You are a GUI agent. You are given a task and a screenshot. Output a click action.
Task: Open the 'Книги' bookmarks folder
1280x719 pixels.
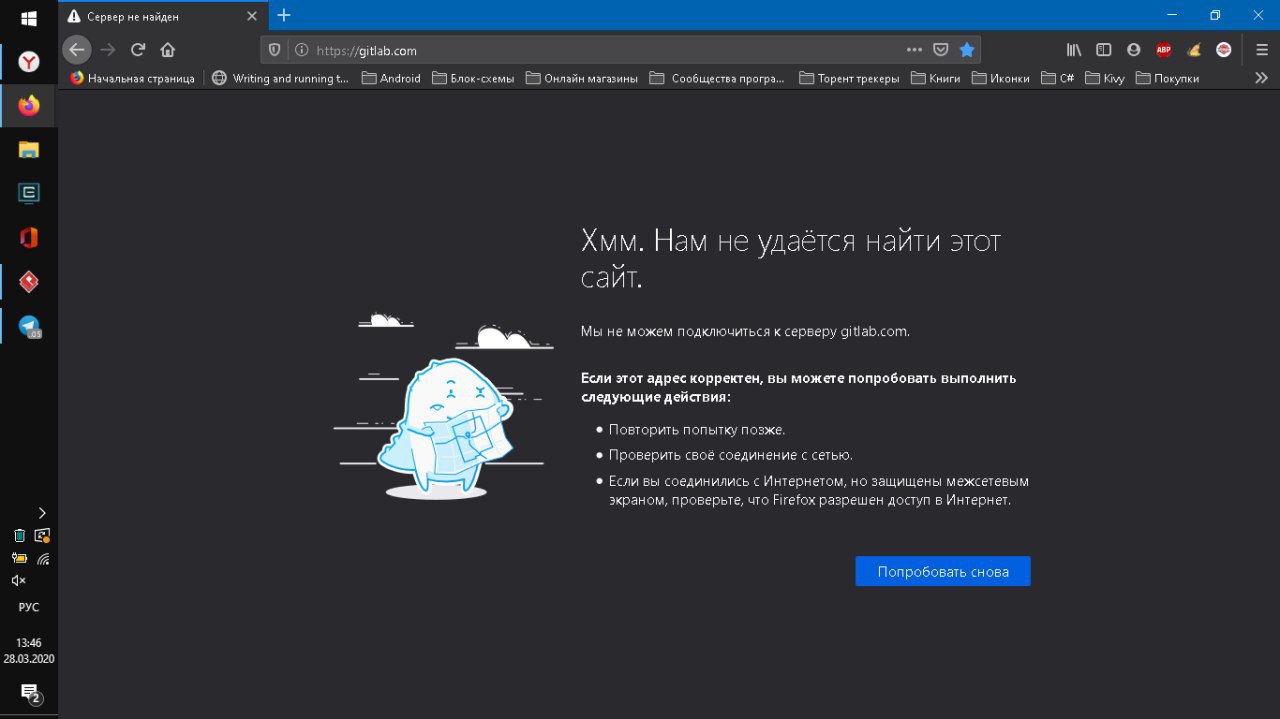pyautogui.click(x=936, y=78)
